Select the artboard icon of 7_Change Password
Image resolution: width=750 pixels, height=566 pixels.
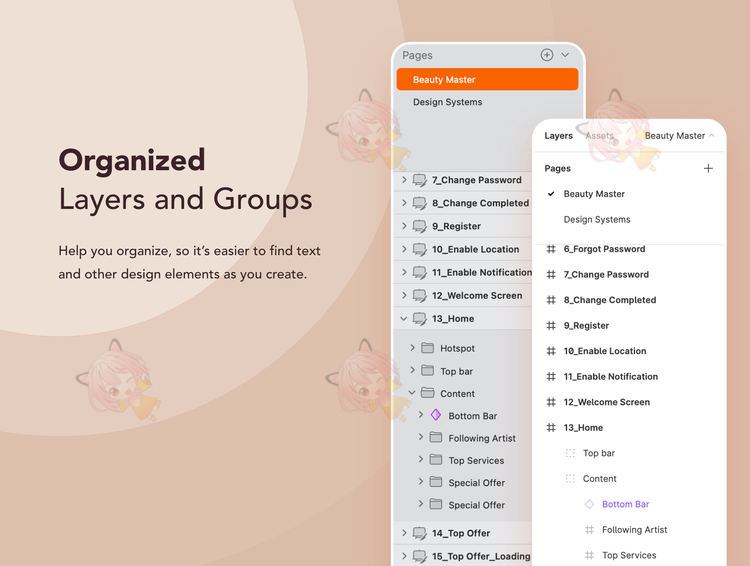pyautogui.click(x=419, y=180)
